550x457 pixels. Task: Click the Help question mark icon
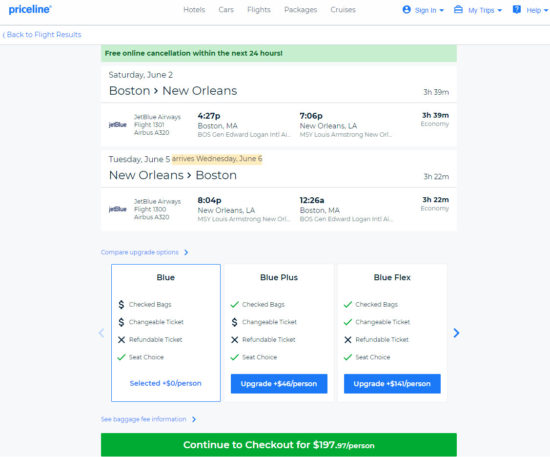pos(516,9)
